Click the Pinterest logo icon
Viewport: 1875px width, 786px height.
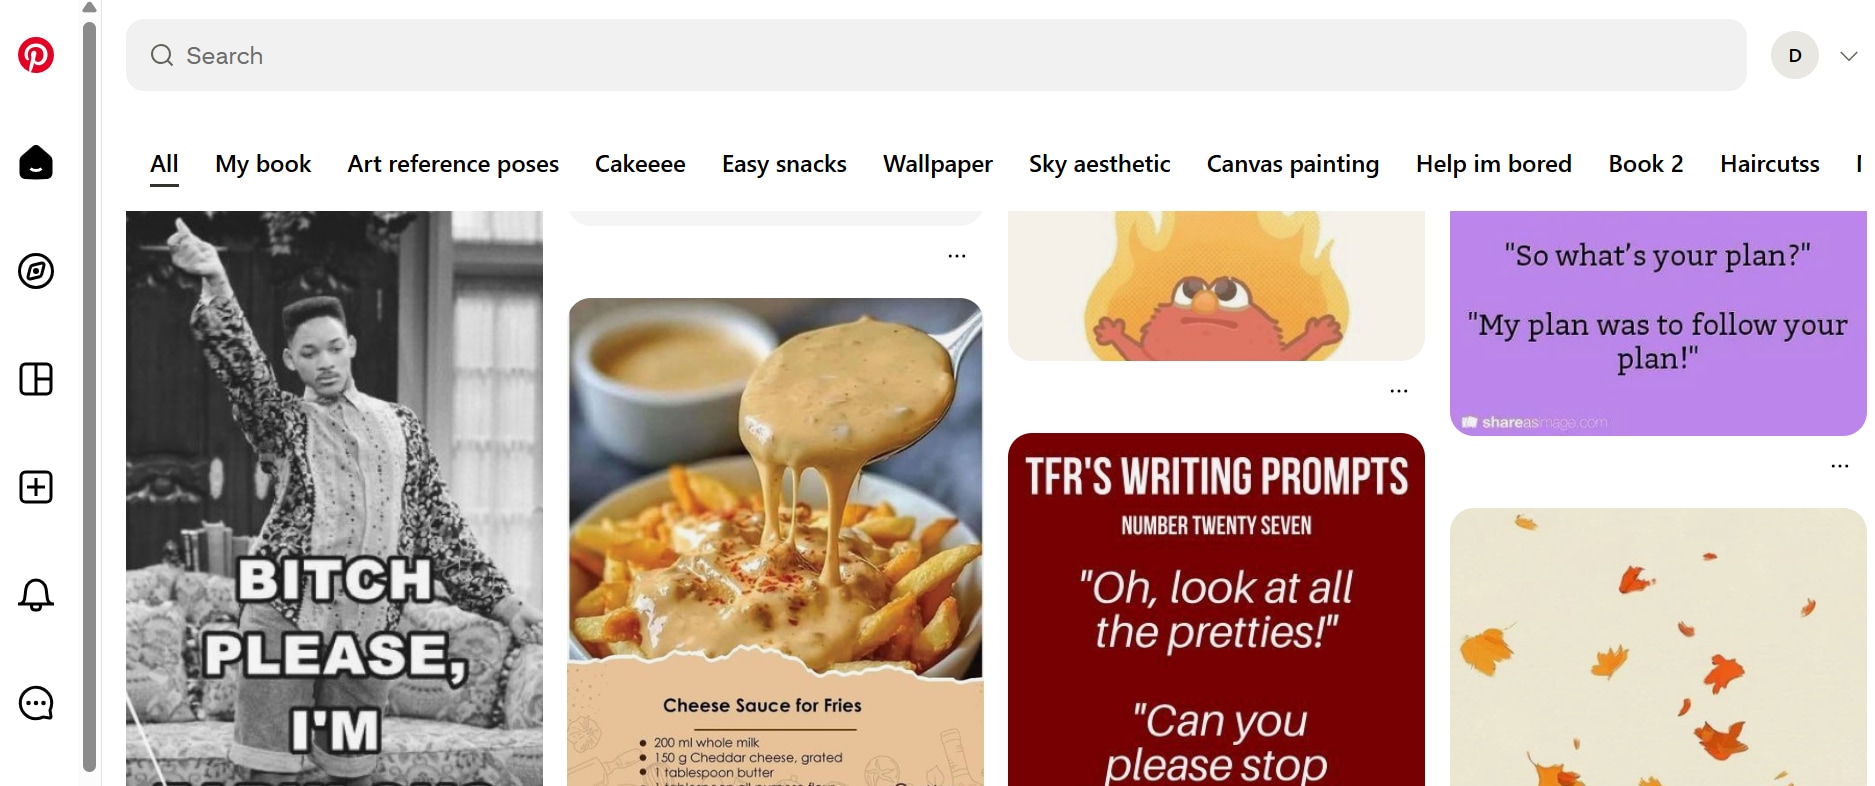[x=36, y=55]
